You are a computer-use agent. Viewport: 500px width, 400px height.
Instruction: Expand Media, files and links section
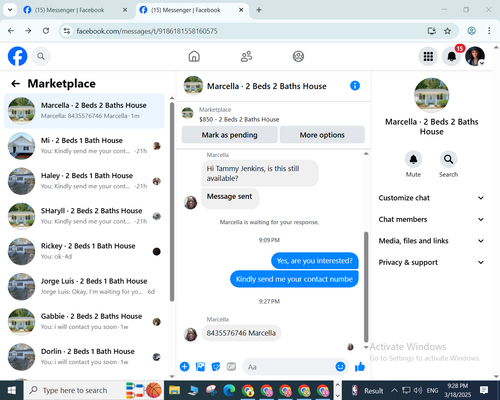coord(431,241)
